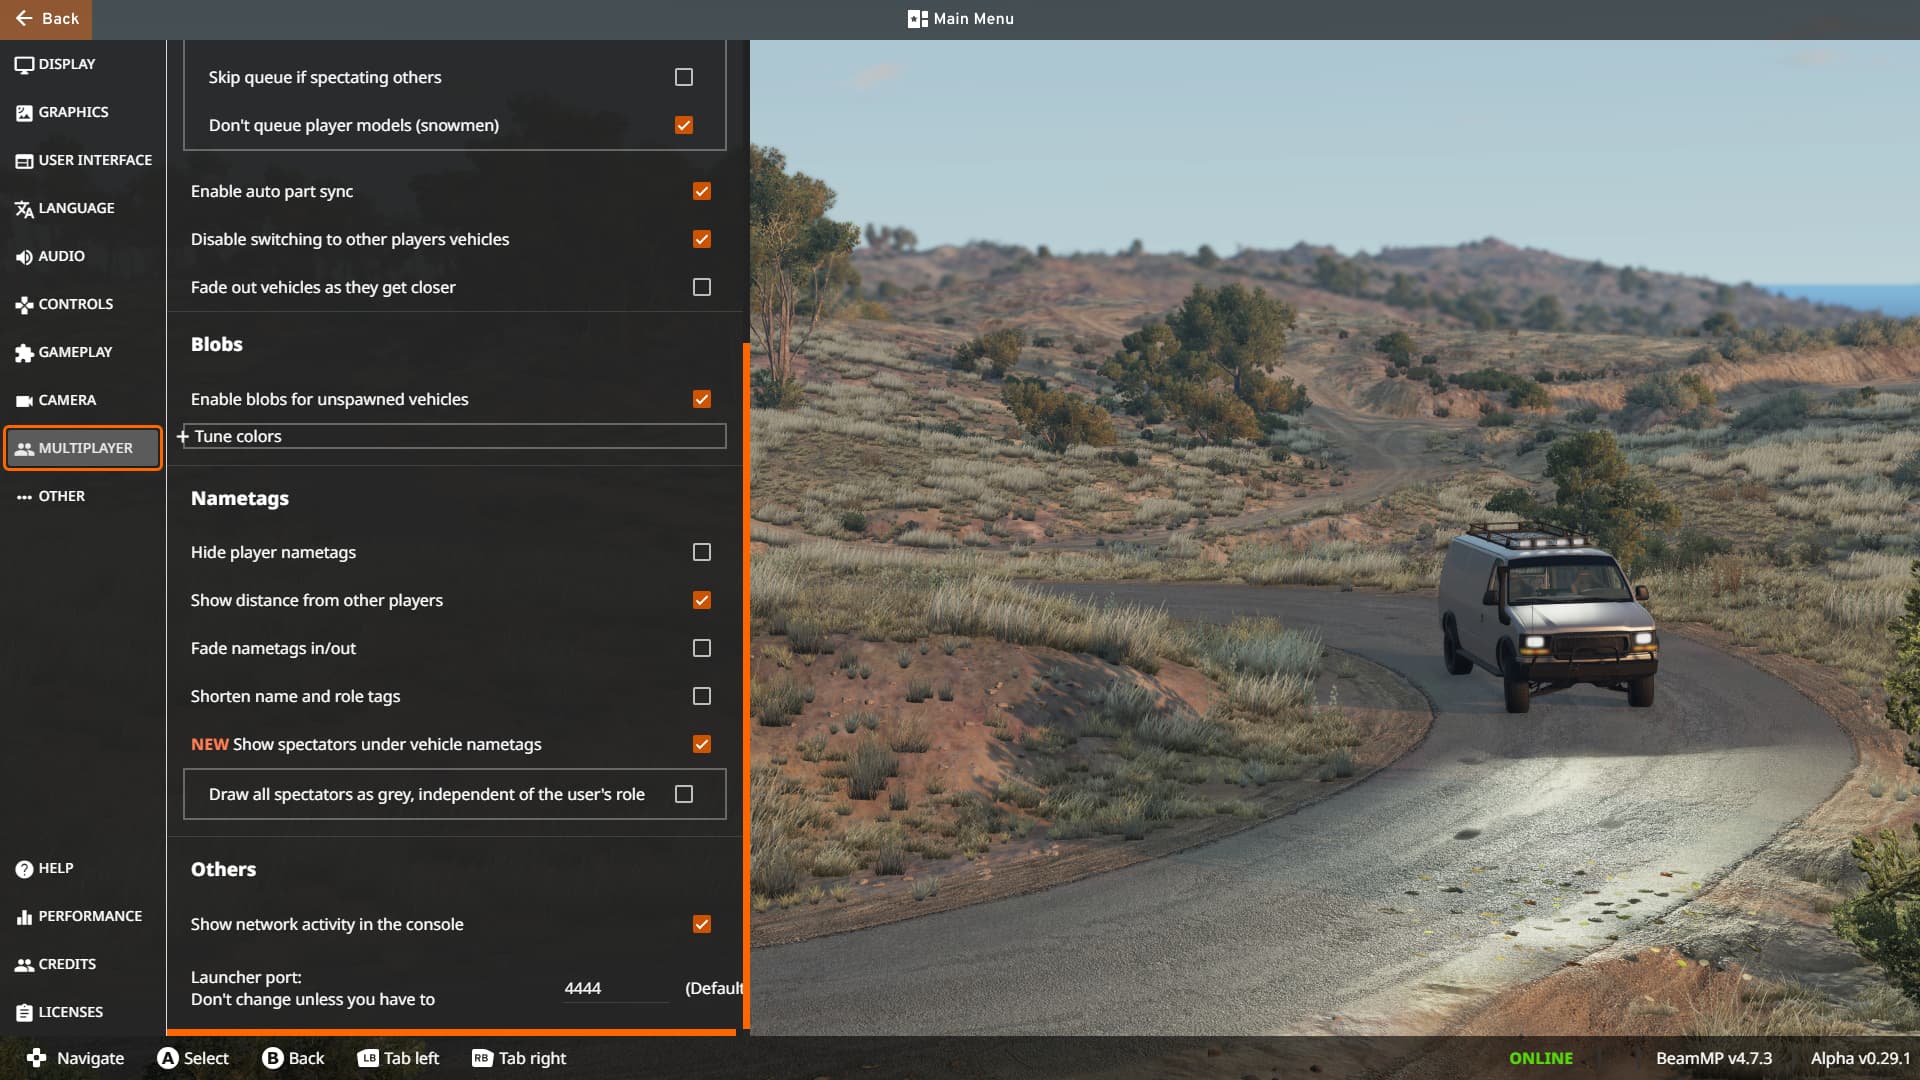Uncheck Show network activity in the console
Viewport: 1920px width, 1080px height.
(702, 924)
